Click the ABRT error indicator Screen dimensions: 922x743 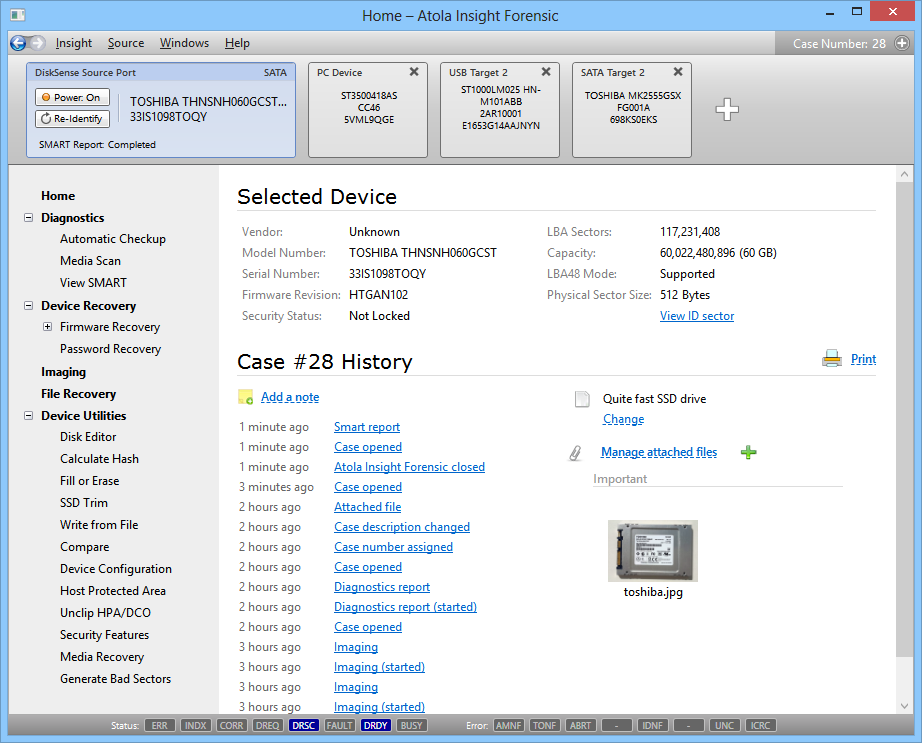[x=580, y=725]
